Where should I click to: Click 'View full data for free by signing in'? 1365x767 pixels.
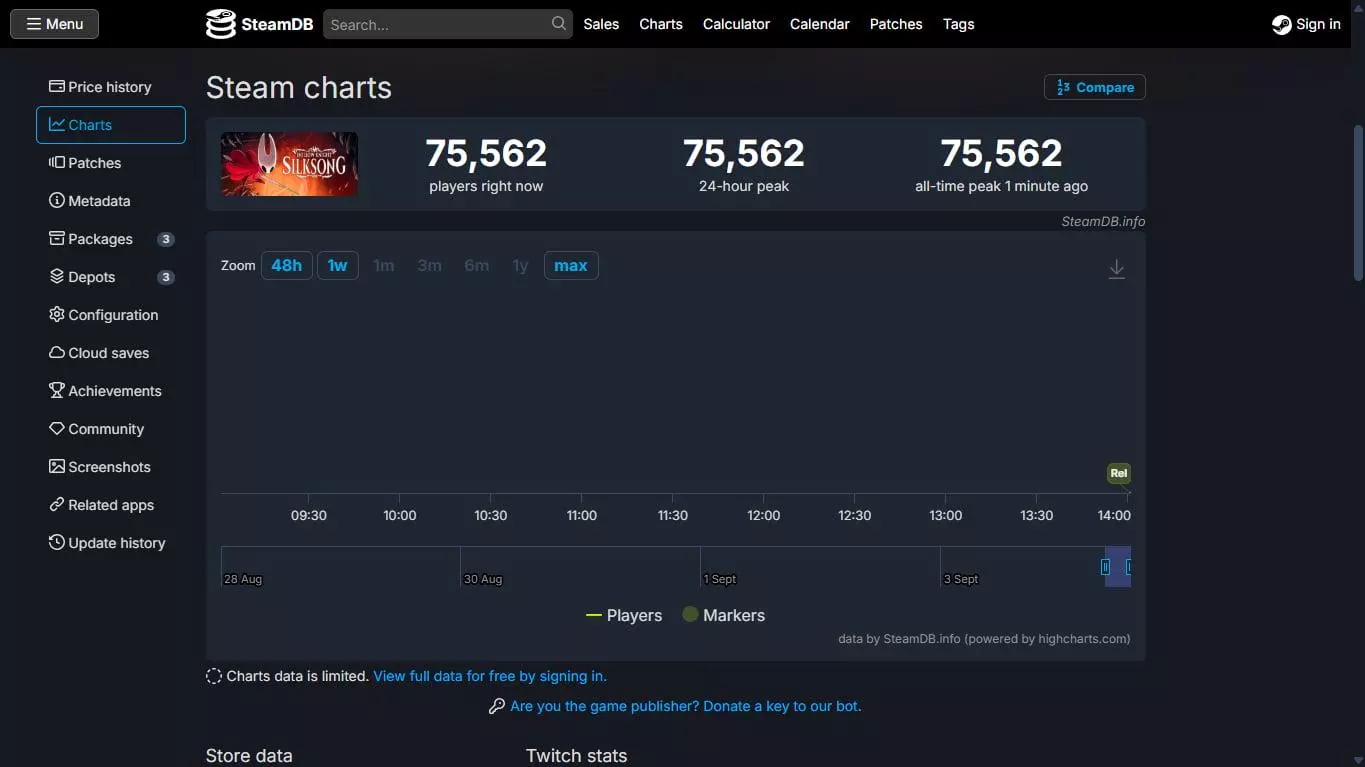pos(490,676)
